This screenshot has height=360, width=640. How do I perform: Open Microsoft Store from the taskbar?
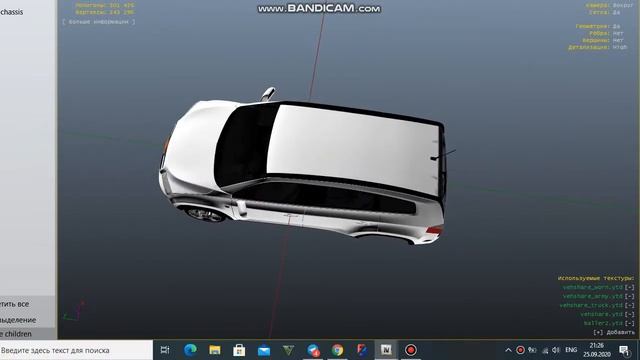(x=239, y=350)
